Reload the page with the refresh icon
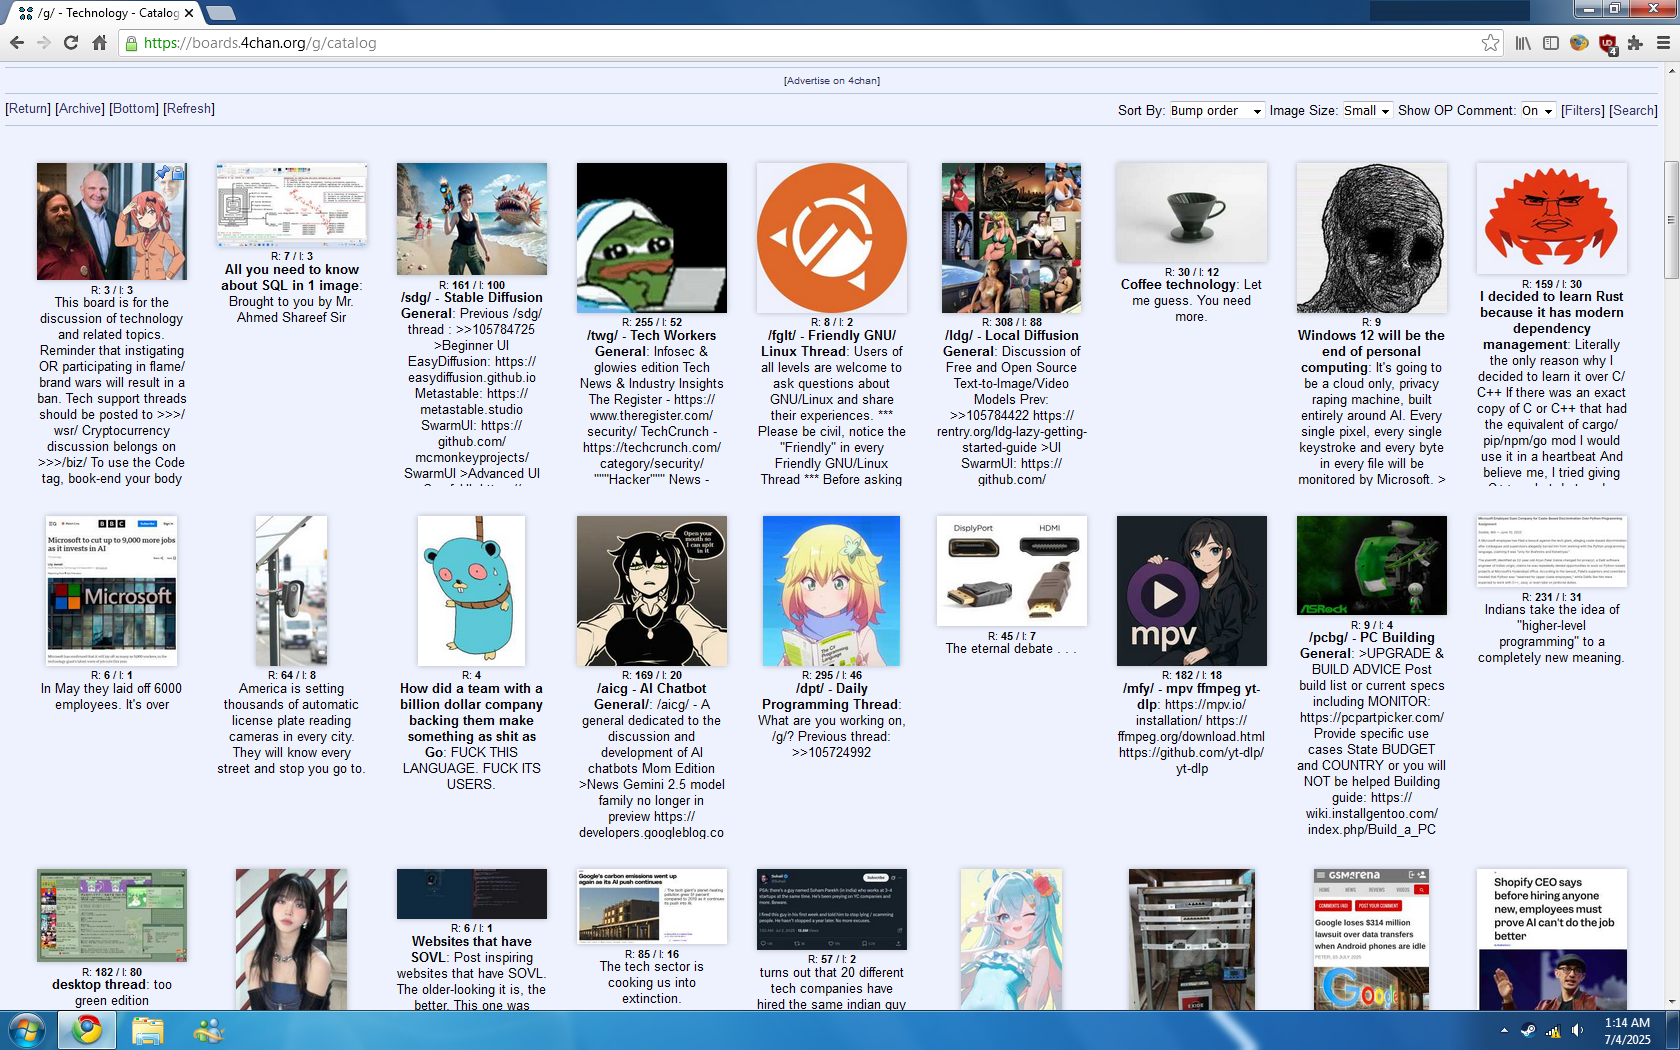This screenshot has height=1050, width=1680. [x=71, y=43]
